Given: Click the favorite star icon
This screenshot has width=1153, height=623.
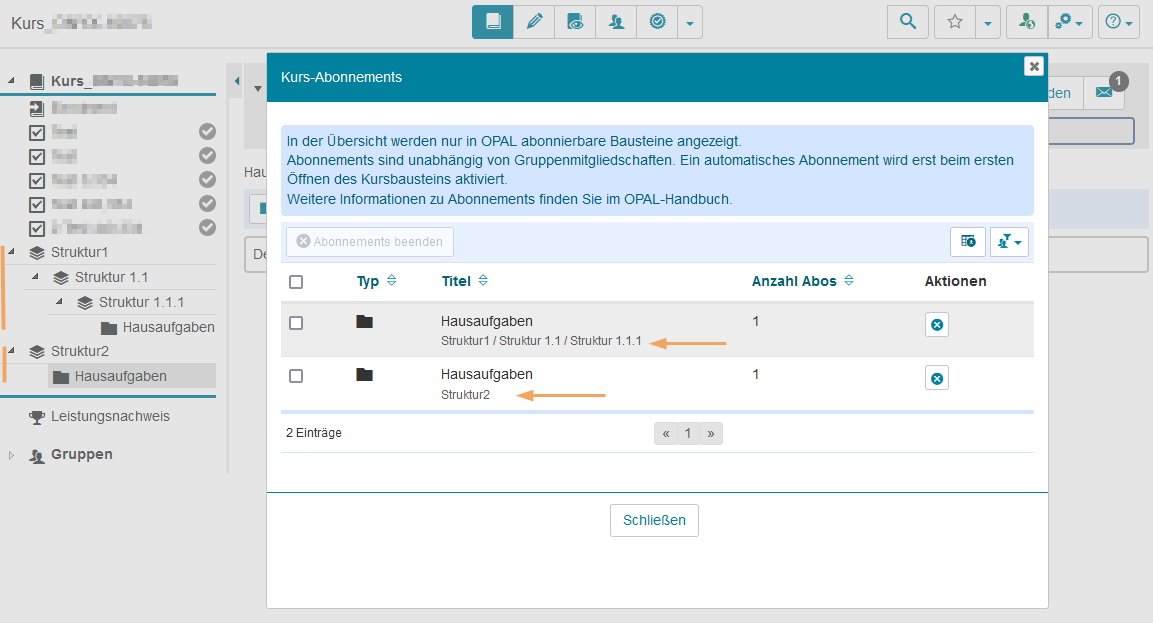Looking at the screenshot, I should [x=954, y=21].
